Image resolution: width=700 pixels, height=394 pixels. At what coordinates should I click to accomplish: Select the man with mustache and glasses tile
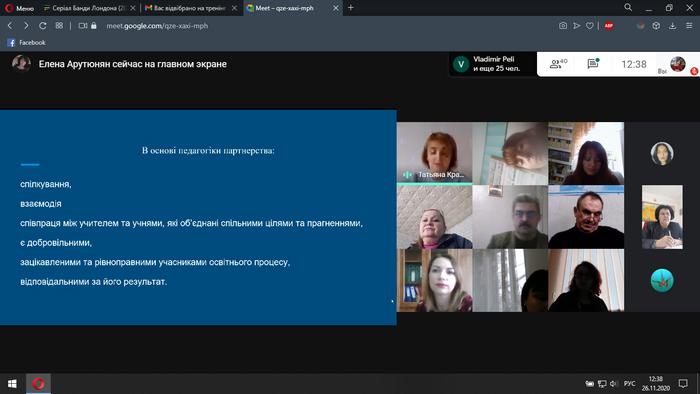(510, 217)
